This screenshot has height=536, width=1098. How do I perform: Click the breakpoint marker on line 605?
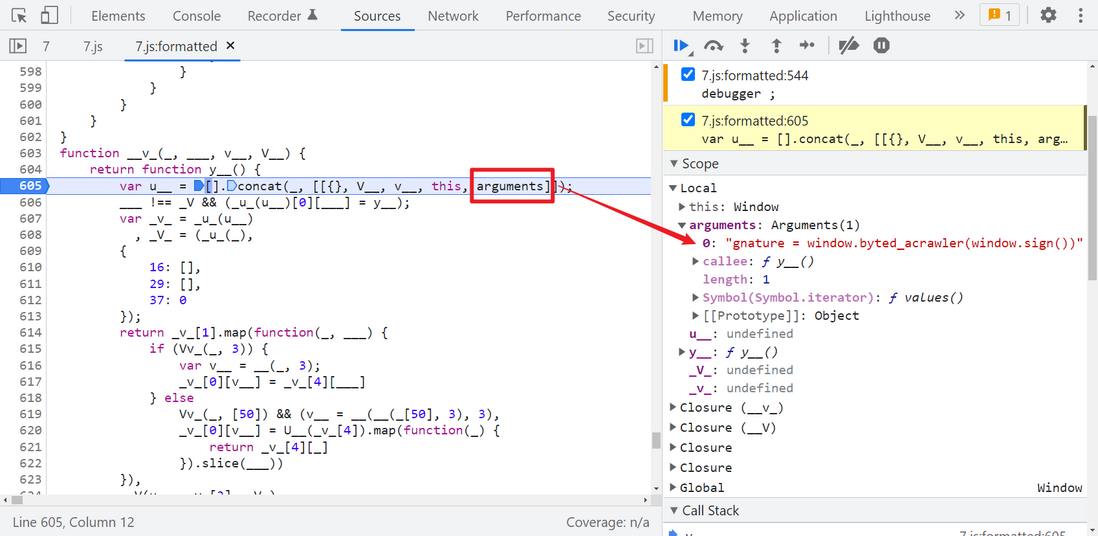coord(25,186)
